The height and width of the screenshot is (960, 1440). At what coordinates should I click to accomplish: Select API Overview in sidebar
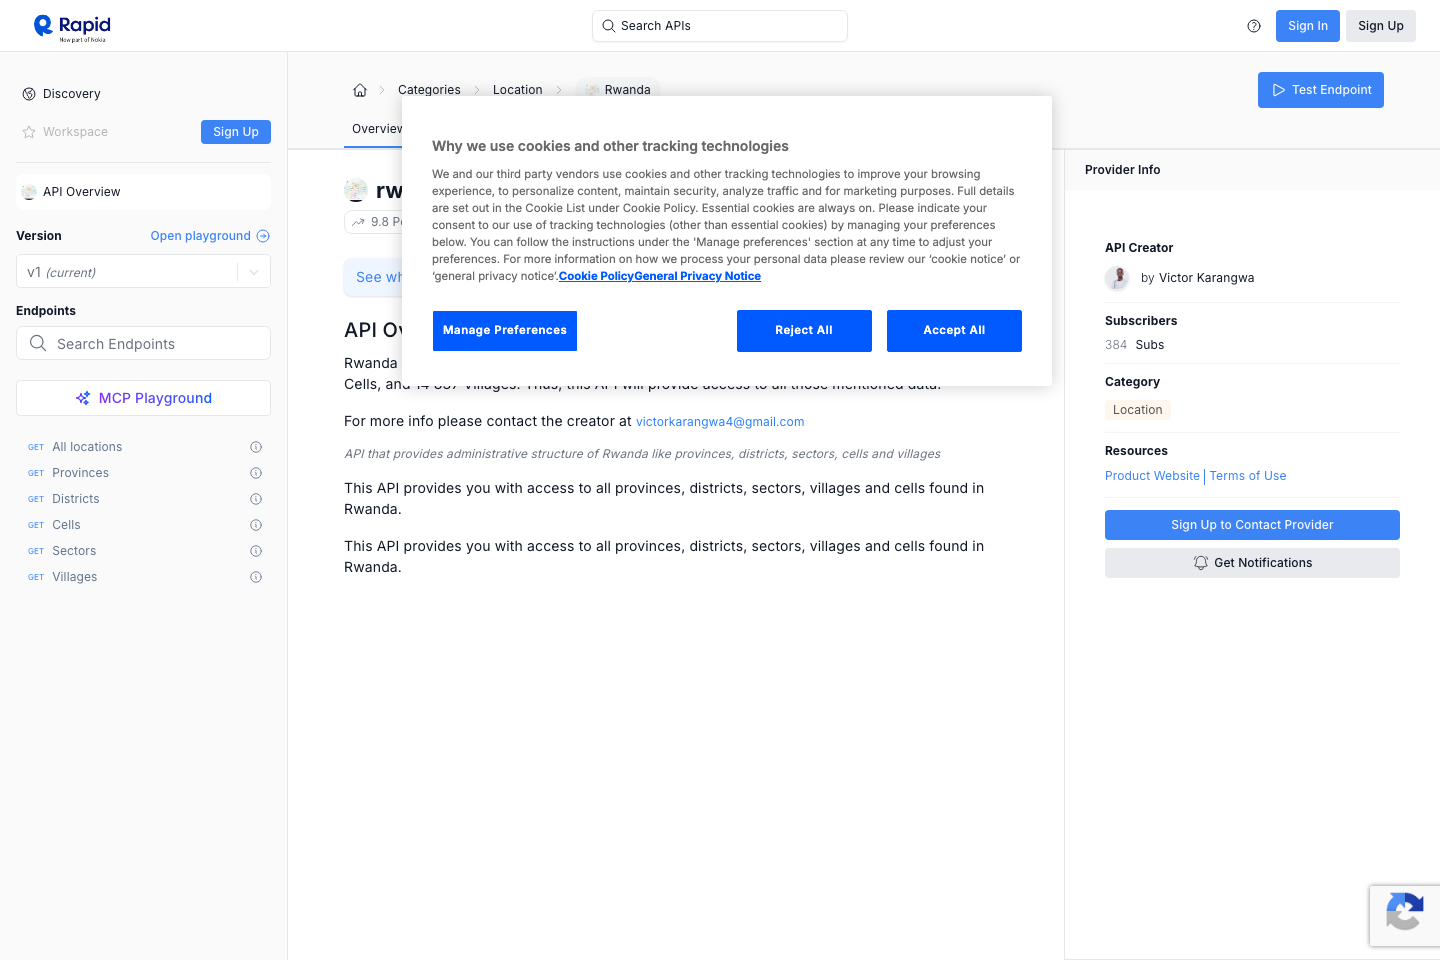tap(81, 192)
